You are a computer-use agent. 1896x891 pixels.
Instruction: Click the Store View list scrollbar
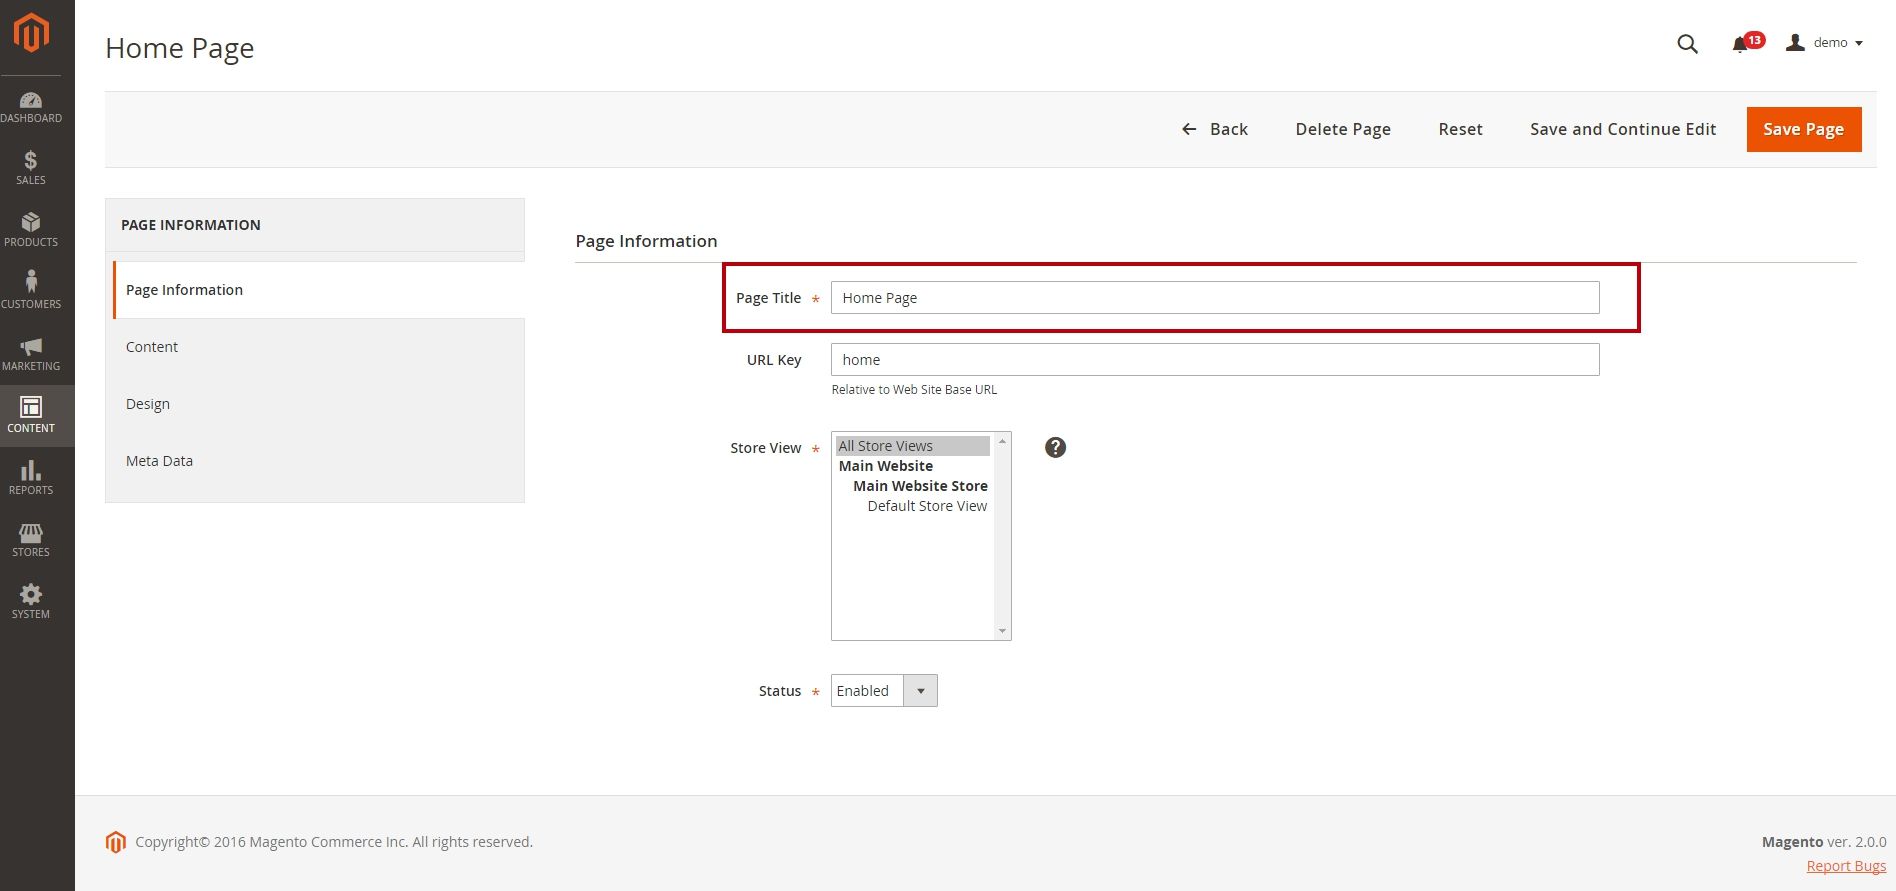coord(1002,536)
